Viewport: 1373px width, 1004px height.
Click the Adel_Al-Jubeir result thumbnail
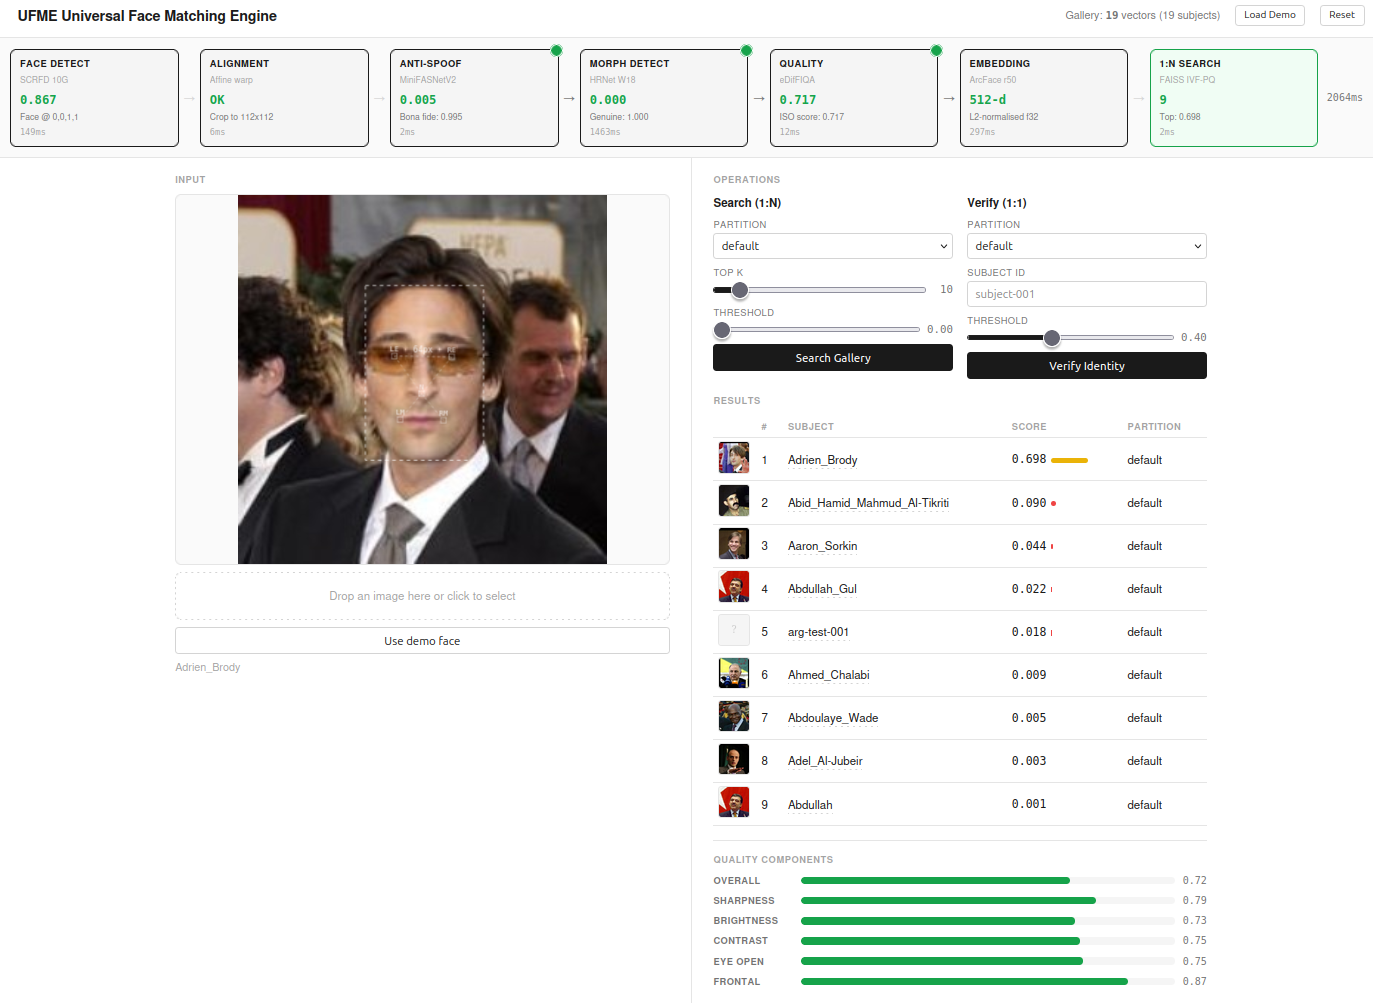734,759
